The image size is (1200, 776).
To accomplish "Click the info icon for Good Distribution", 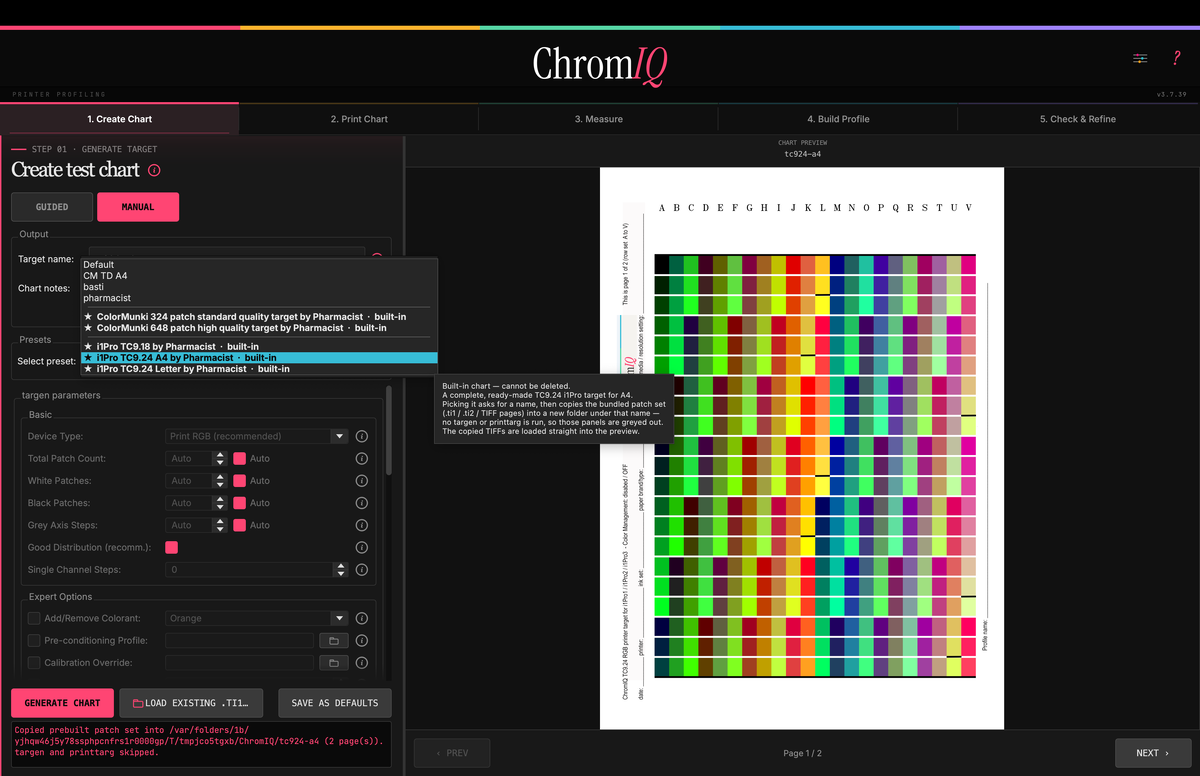I will pos(362,547).
